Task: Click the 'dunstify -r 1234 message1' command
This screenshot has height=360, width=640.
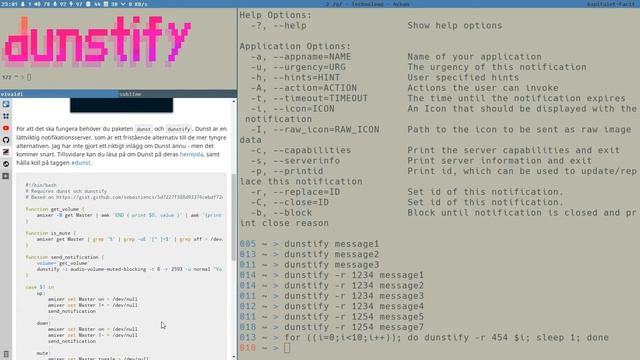Action: 354,275
